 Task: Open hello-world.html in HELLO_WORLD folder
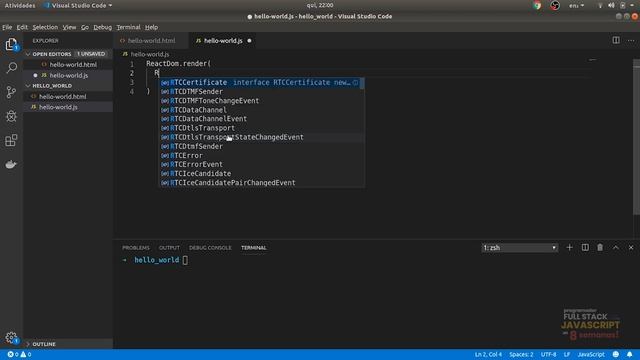click(68, 96)
